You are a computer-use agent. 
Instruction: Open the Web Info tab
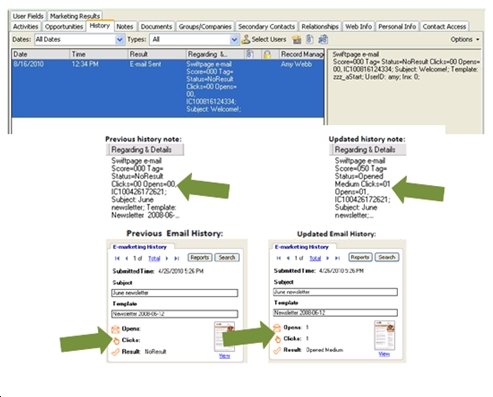358,26
